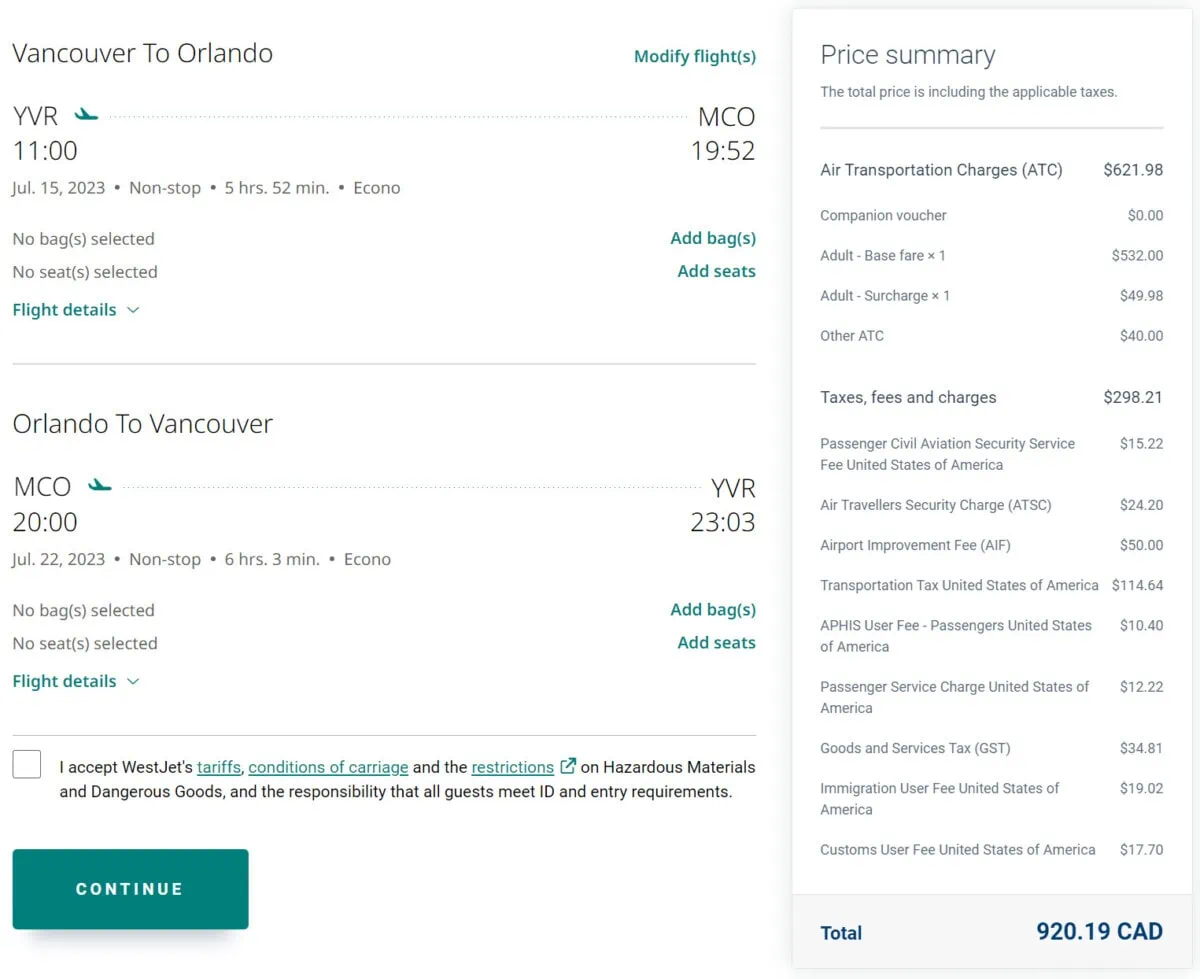Screen dimensions: 1200x979
Task: Click chevron icon next to Vancouver flight details
Action: coord(133,310)
